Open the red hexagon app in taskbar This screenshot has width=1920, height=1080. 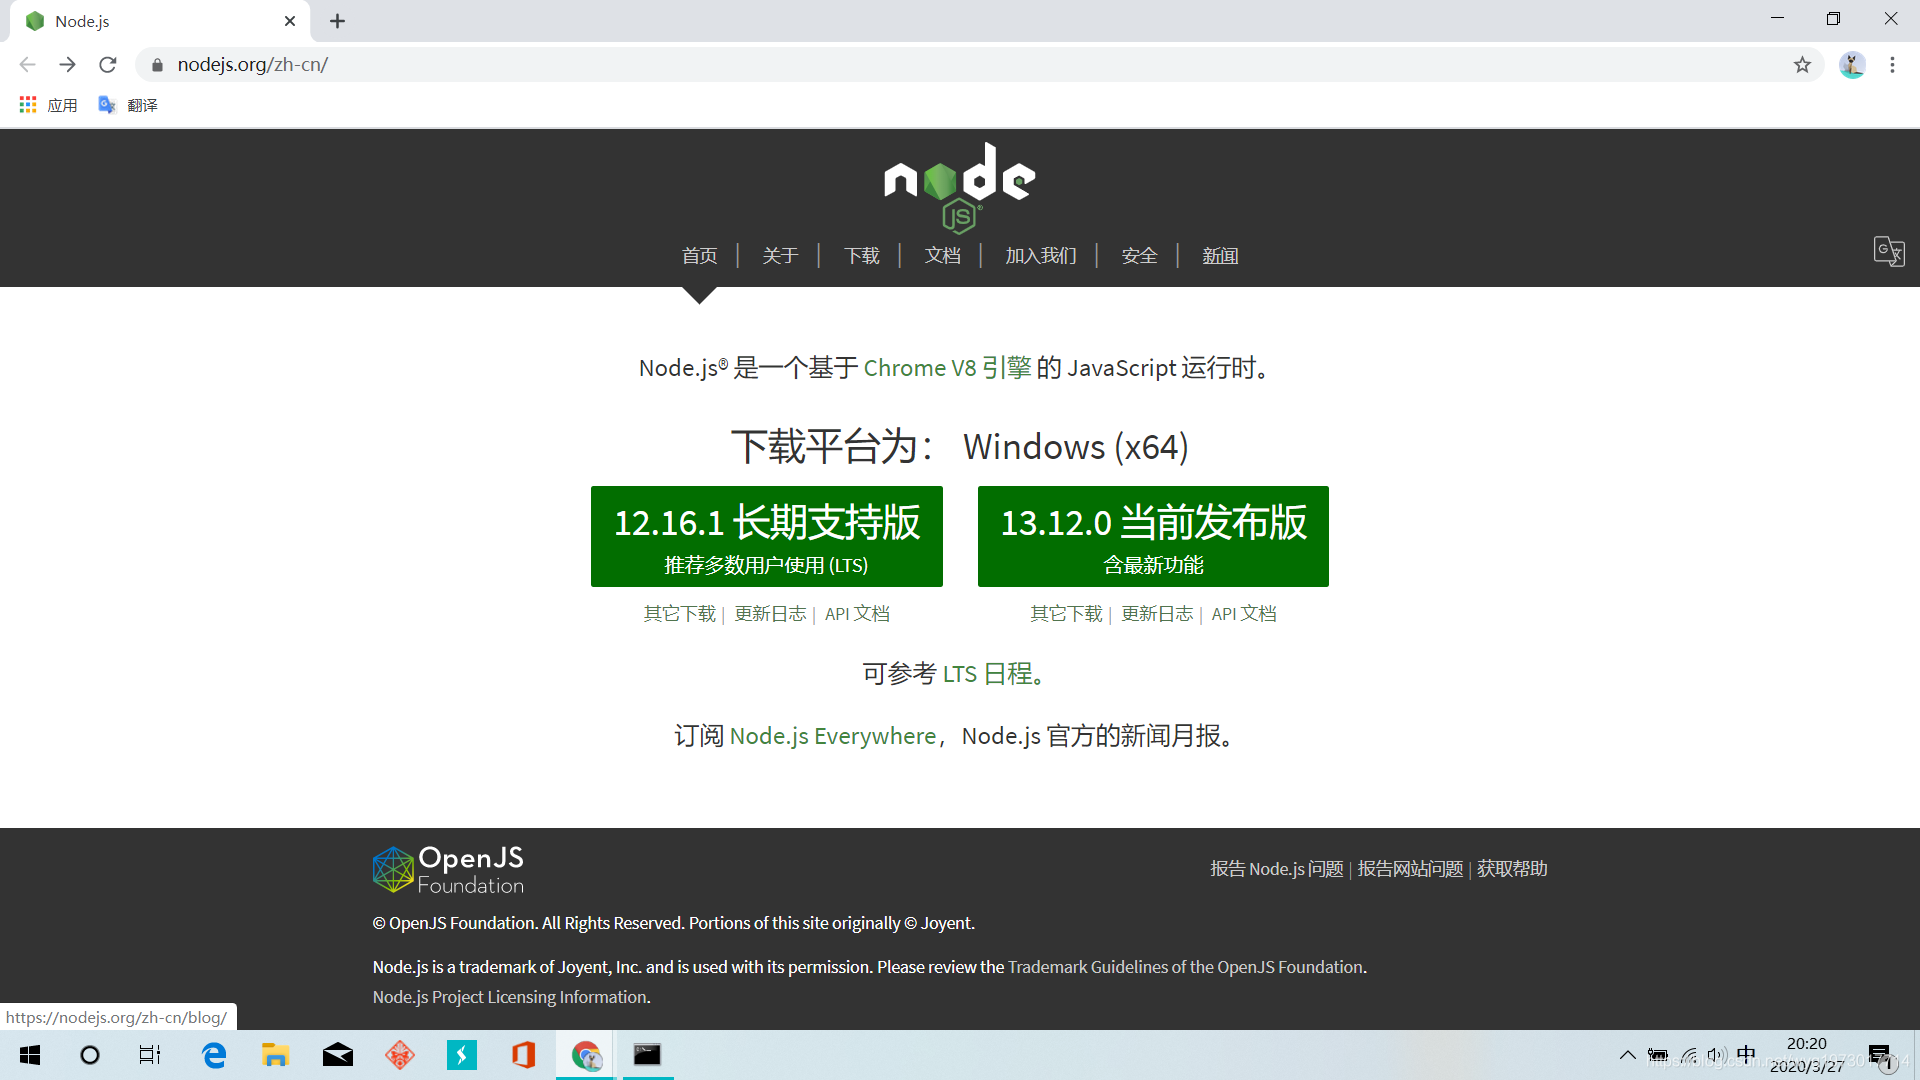point(400,1055)
